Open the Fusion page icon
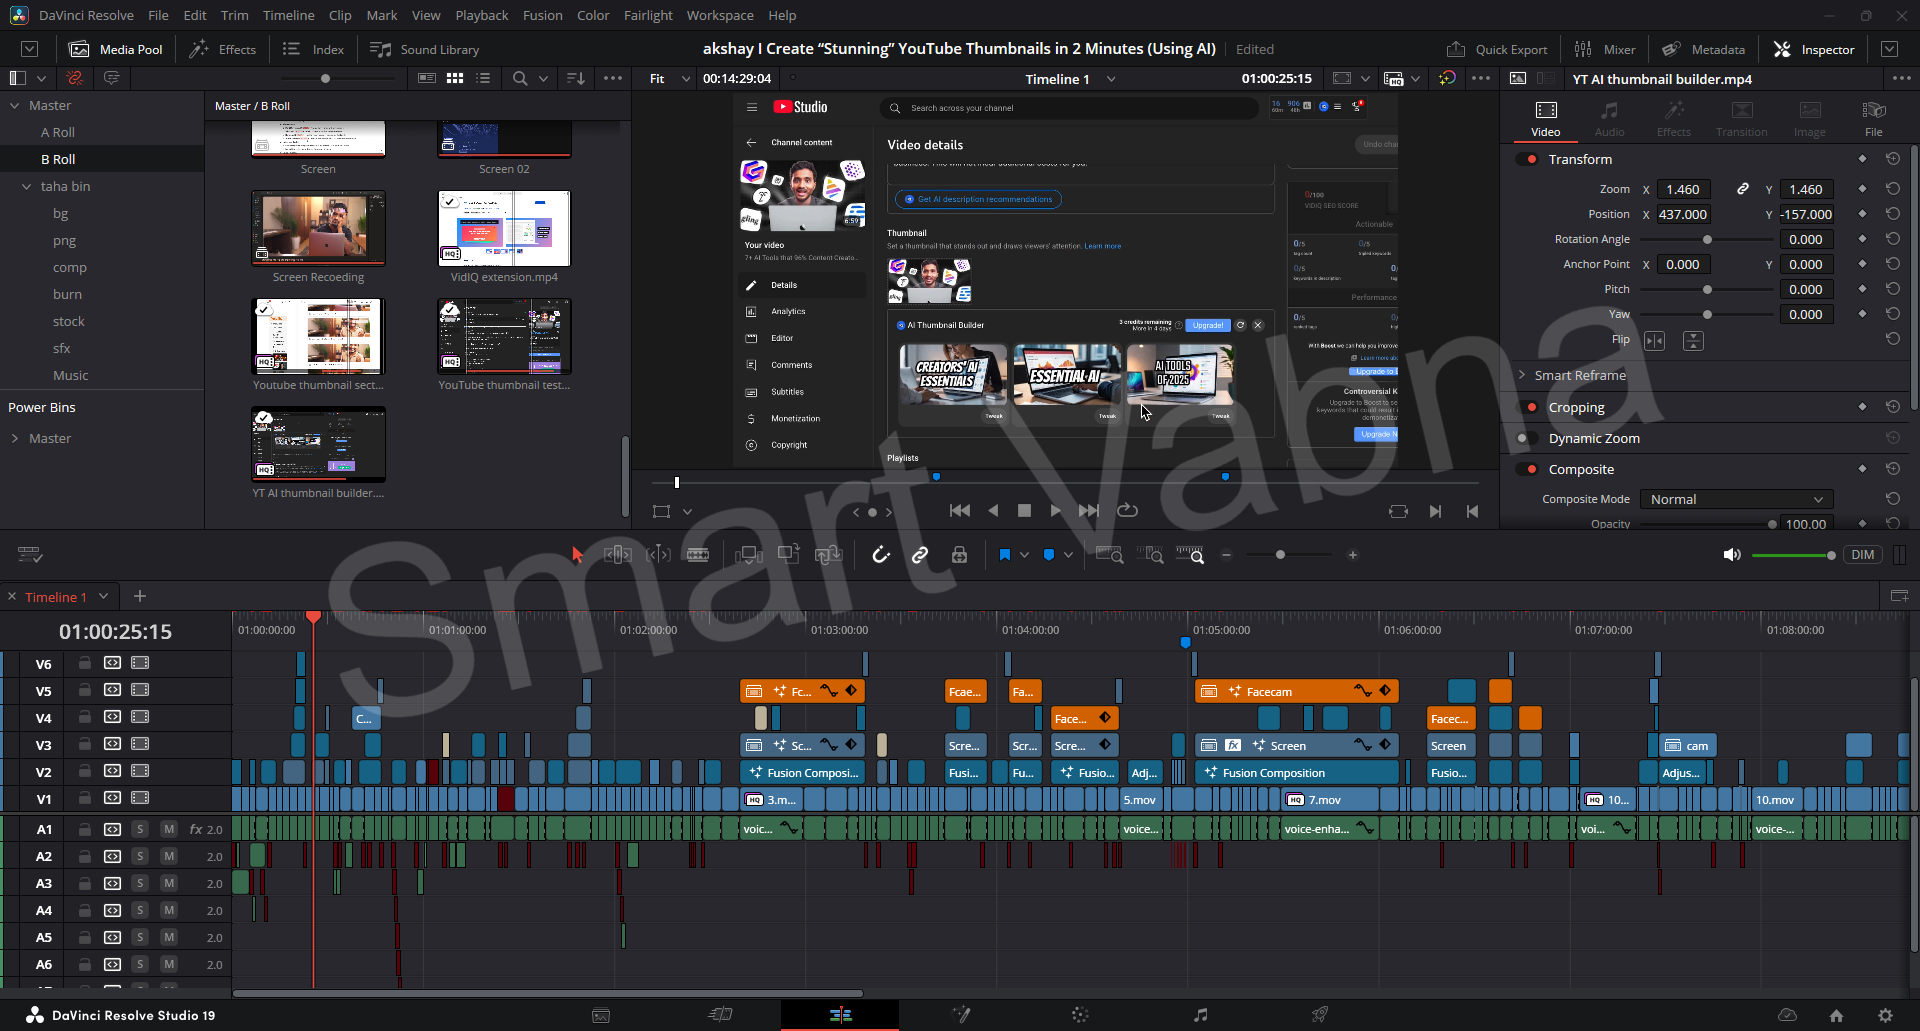The height and width of the screenshot is (1031, 1920). click(x=961, y=1015)
